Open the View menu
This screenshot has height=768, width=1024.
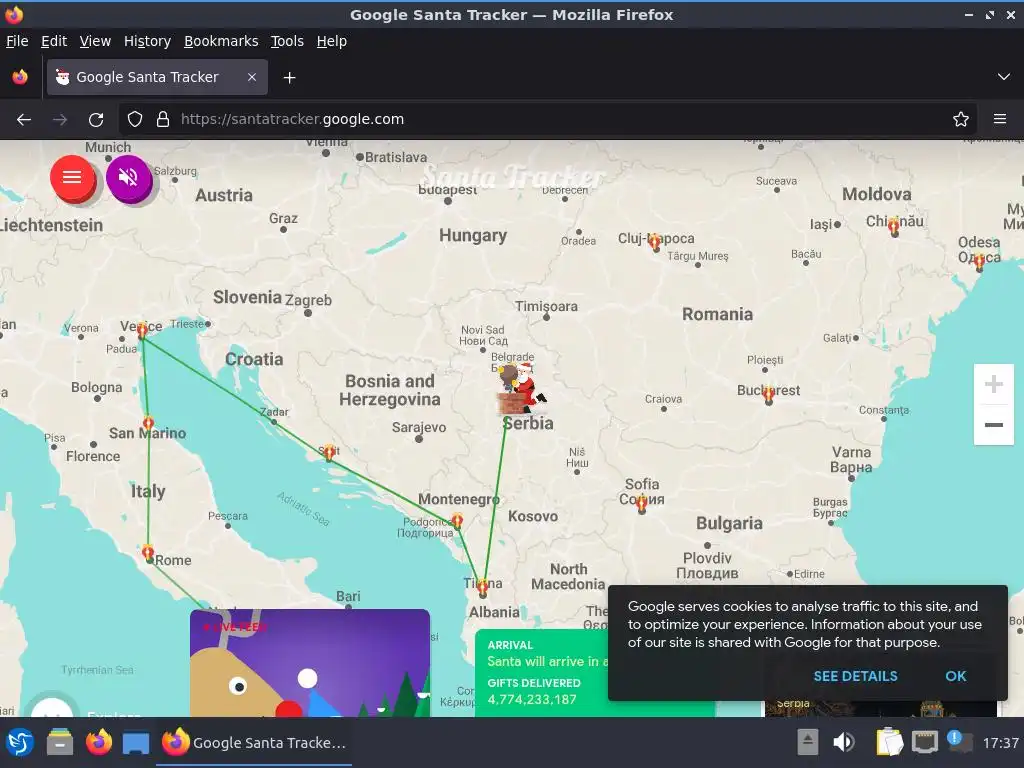tap(95, 41)
